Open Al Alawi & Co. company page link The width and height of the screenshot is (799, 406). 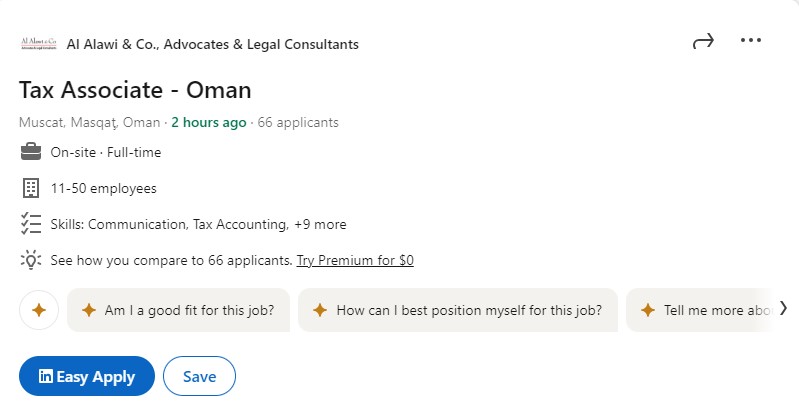click(x=212, y=44)
